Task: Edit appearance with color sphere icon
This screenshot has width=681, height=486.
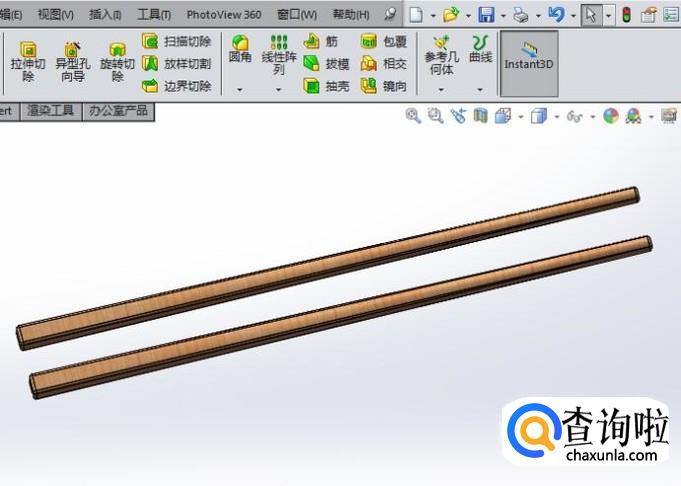Action: click(611, 116)
